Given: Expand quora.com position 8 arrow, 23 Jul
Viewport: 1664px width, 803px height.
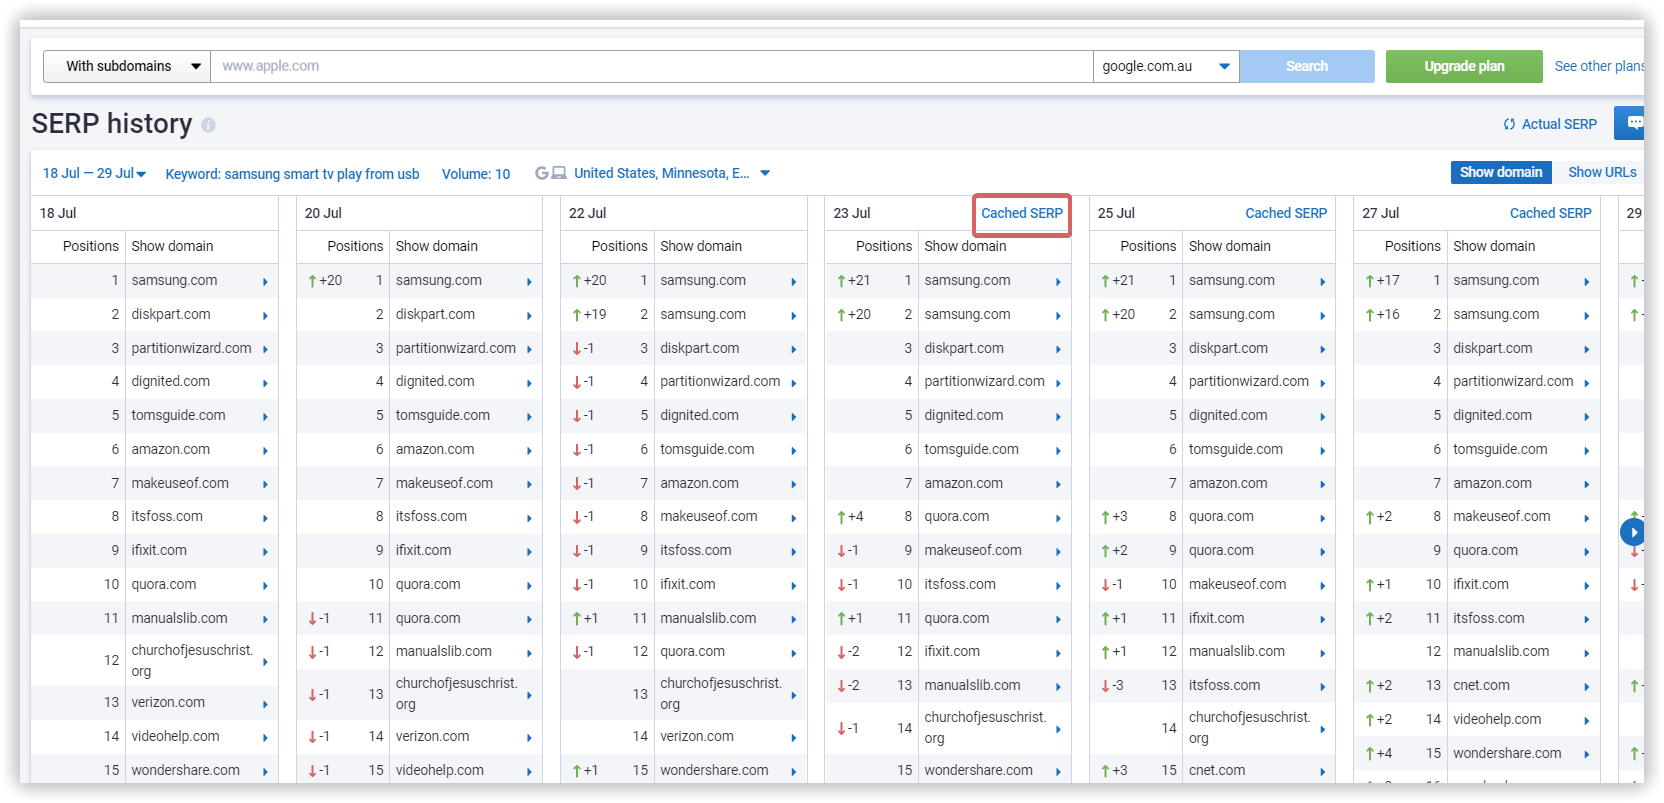Looking at the screenshot, I should pyautogui.click(x=1057, y=518).
